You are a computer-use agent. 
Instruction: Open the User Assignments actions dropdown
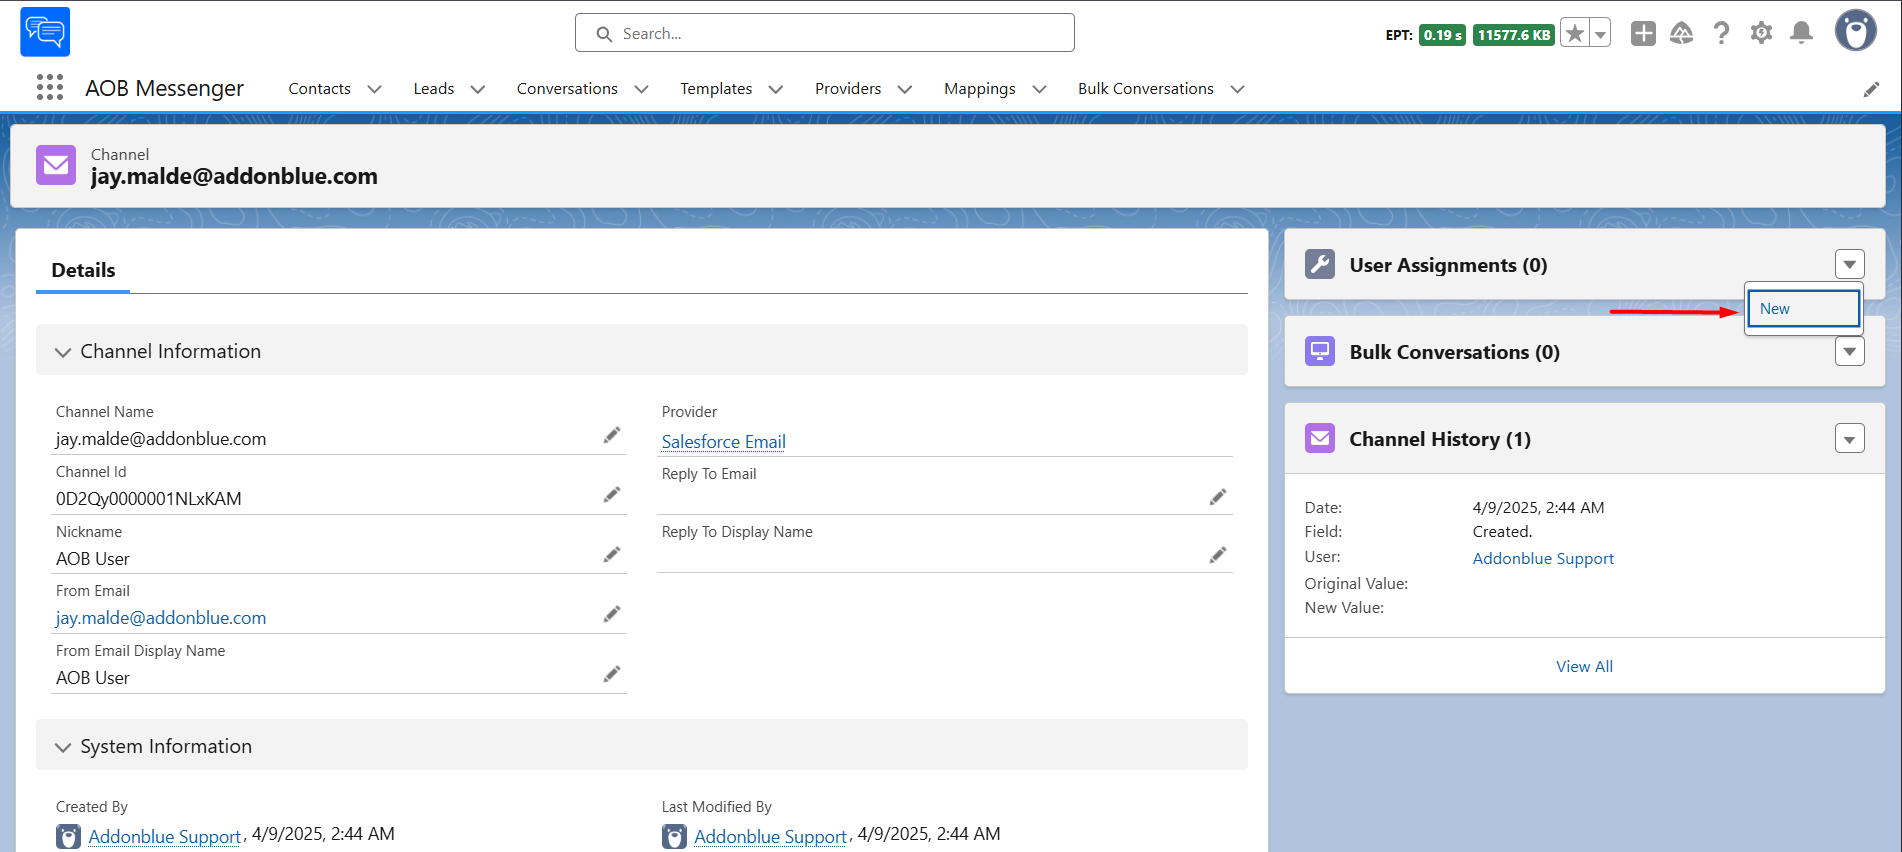click(x=1850, y=265)
